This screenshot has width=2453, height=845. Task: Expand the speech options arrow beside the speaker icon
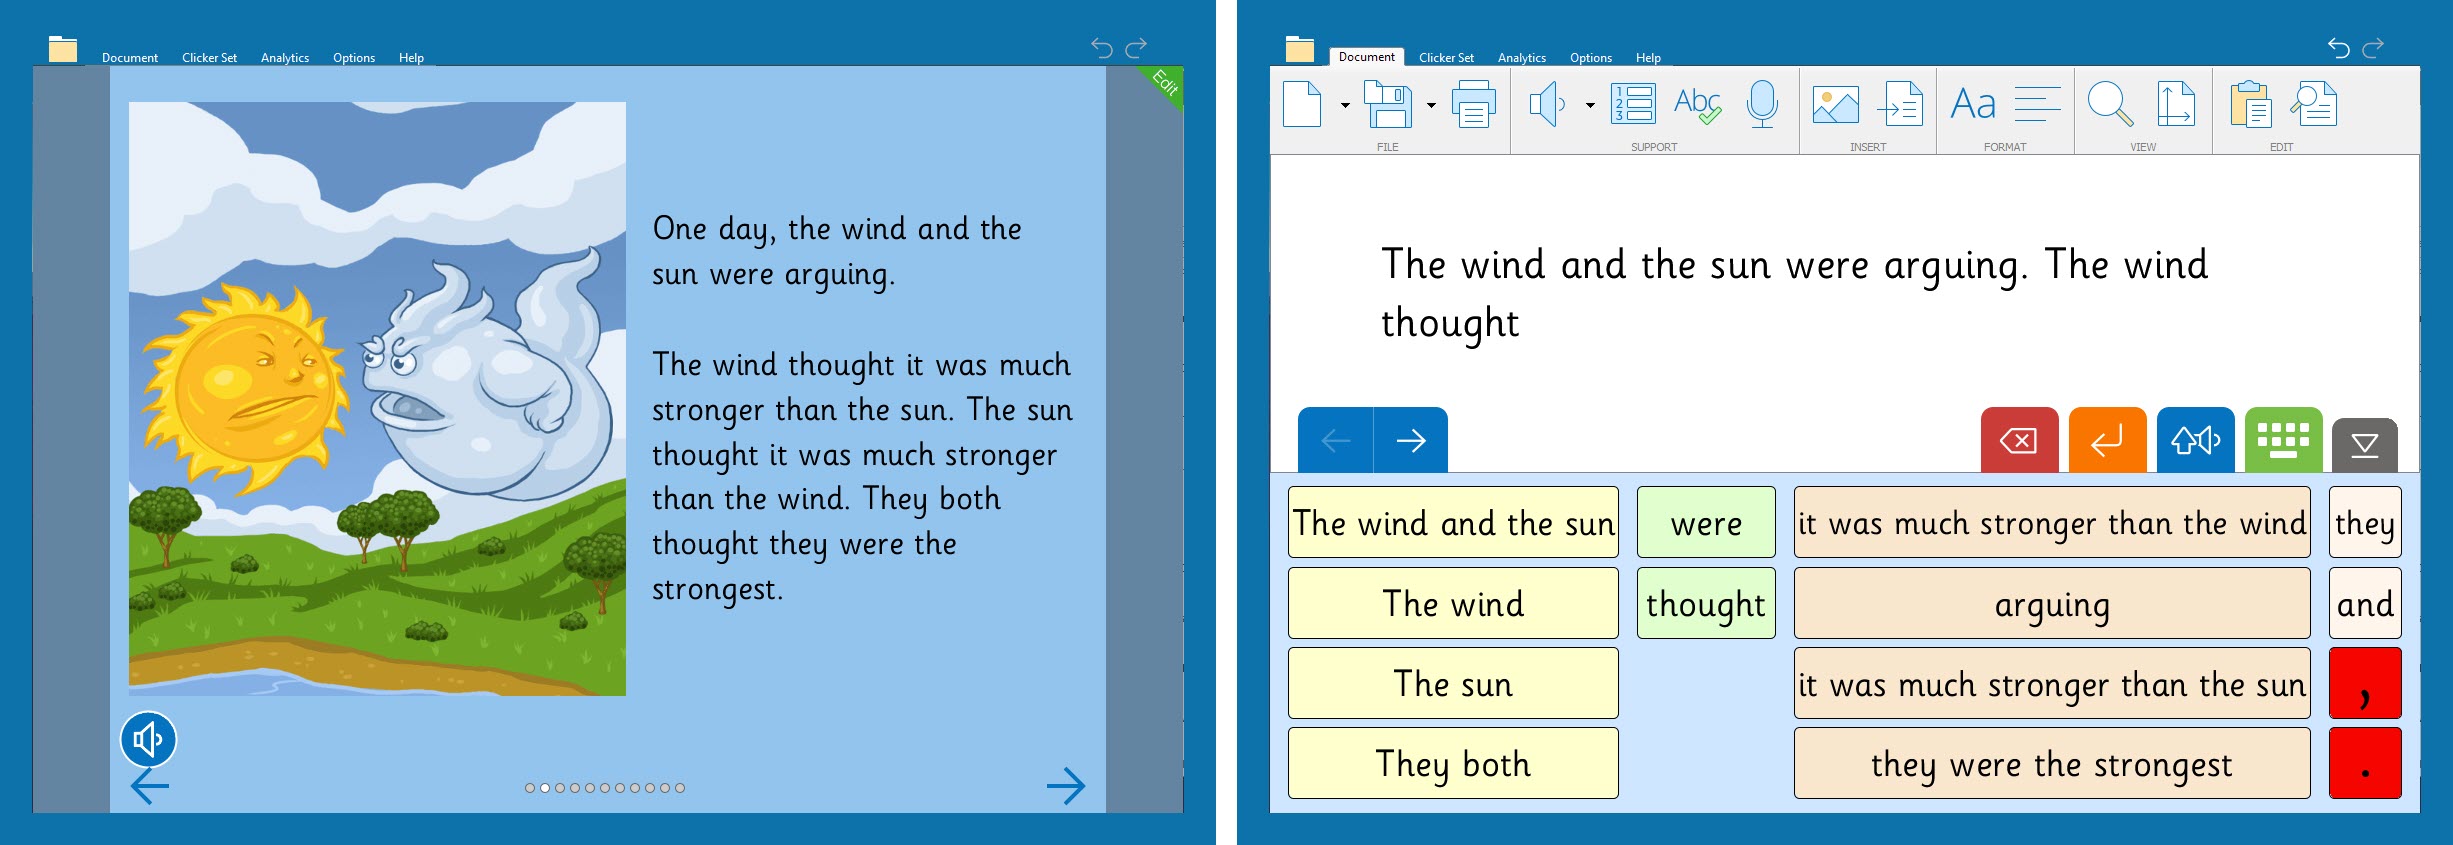(1590, 105)
